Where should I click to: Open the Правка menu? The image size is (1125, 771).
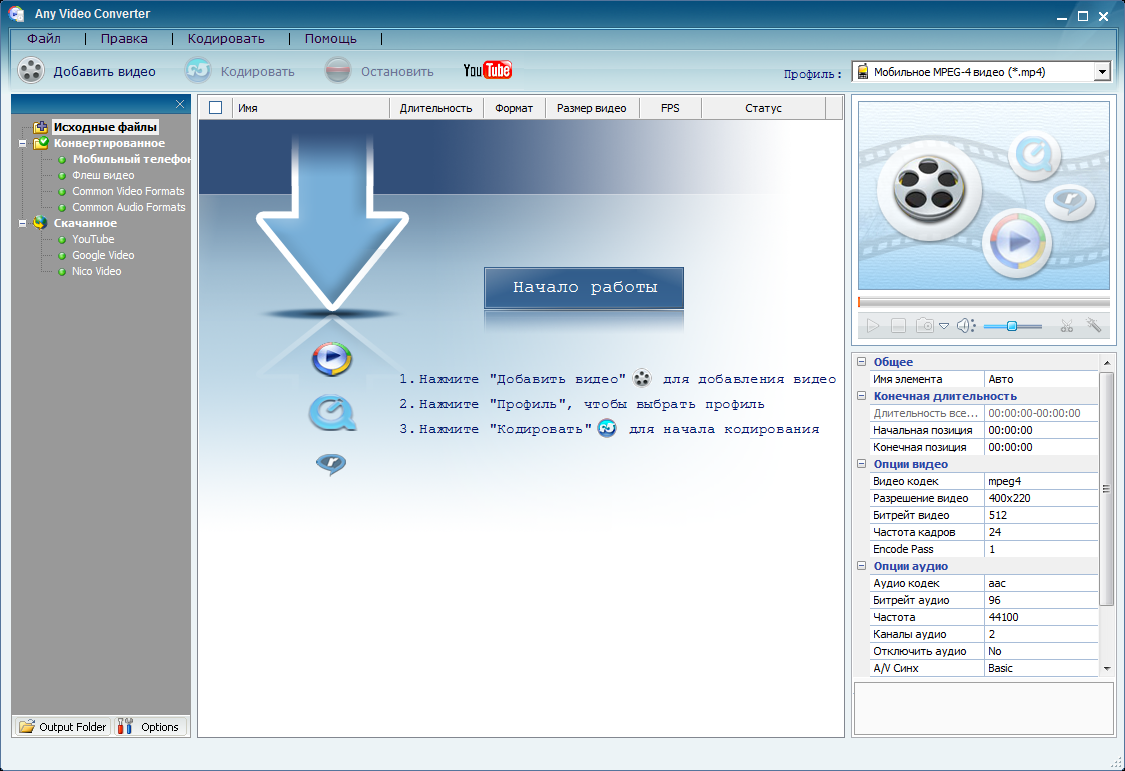[124, 39]
